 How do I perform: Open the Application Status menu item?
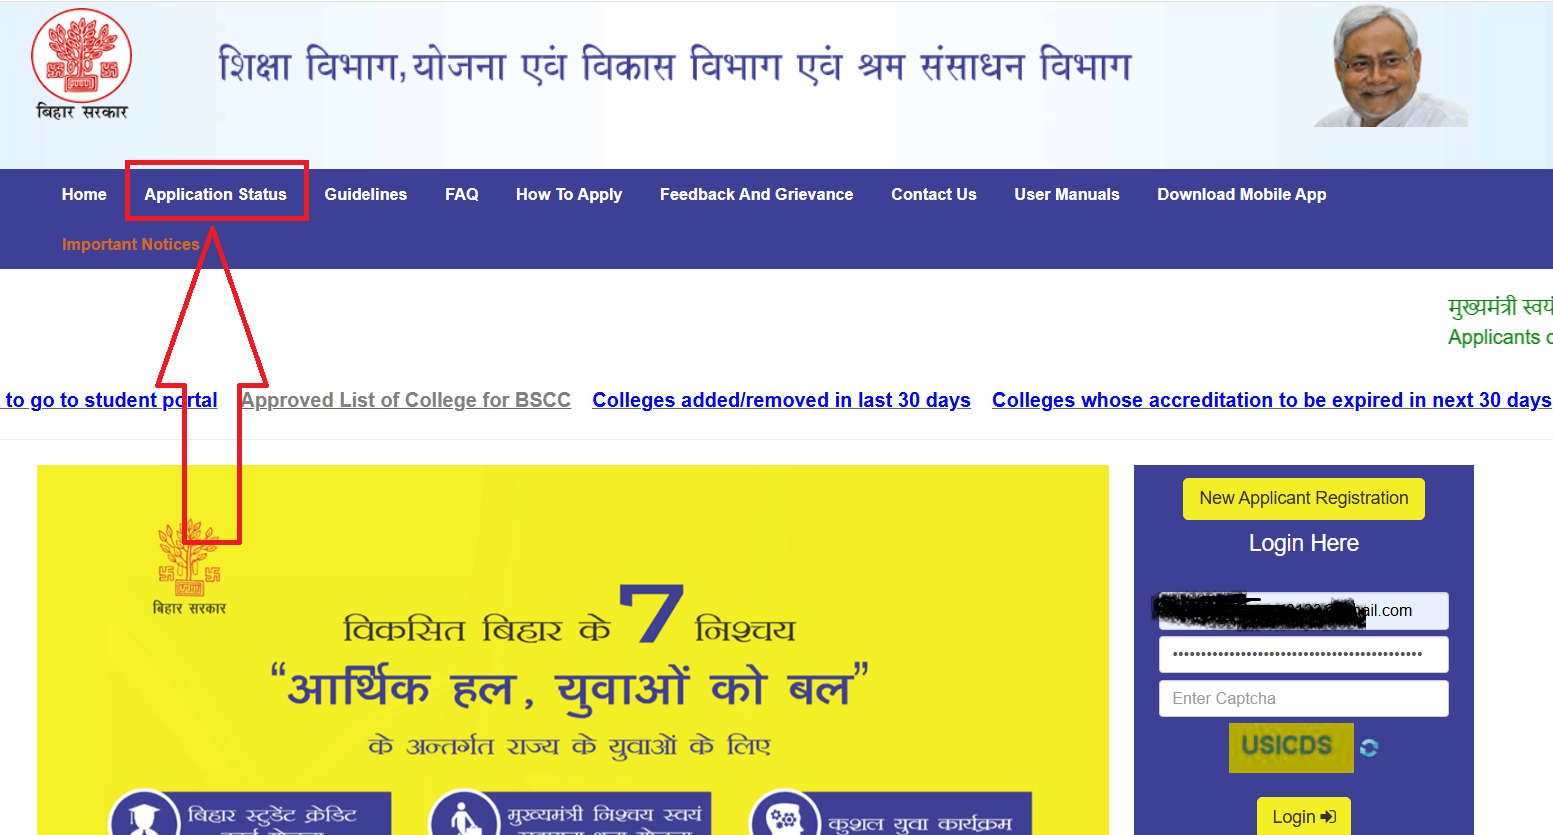coord(216,194)
